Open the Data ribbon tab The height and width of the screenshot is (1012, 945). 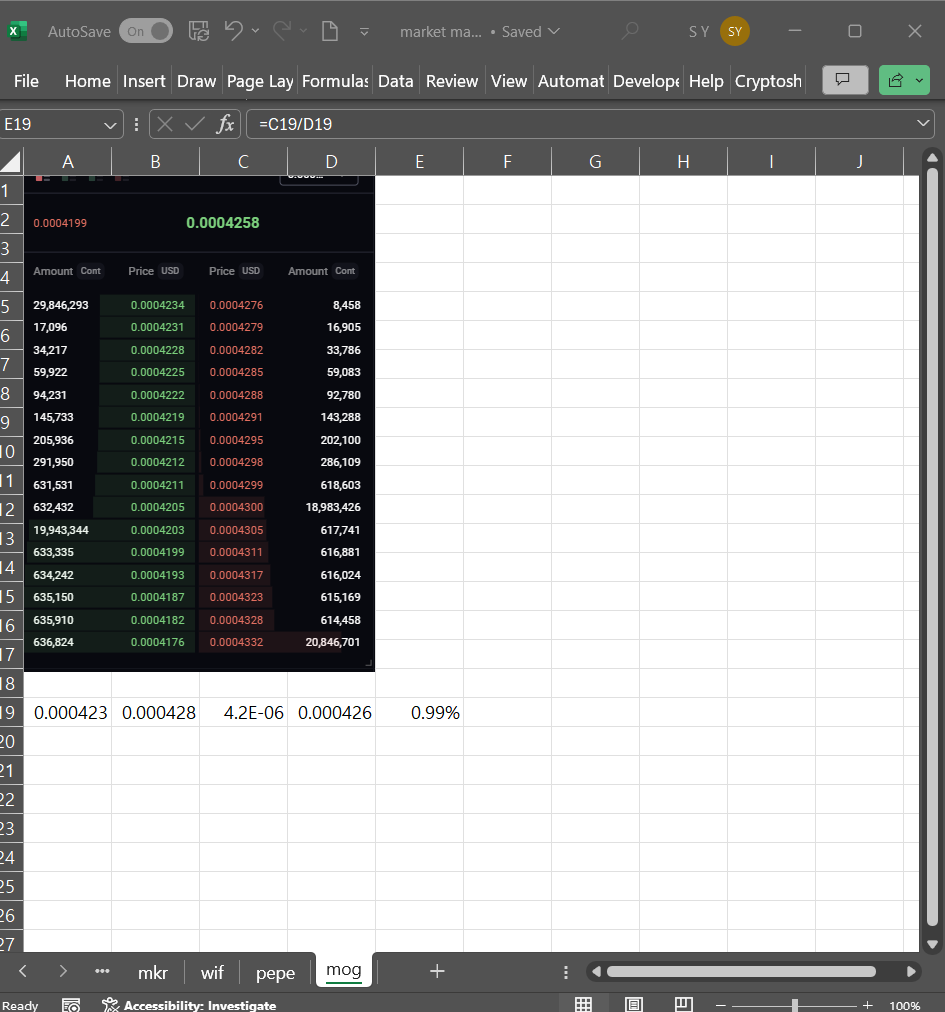[396, 81]
